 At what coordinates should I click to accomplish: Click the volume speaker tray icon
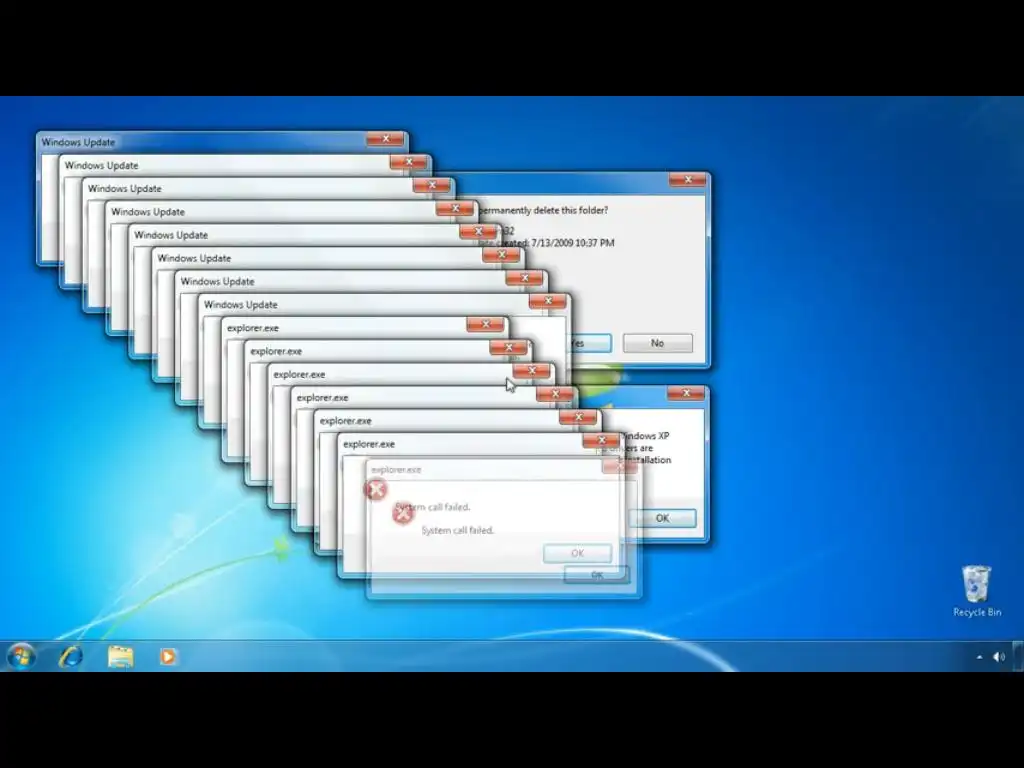(999, 657)
